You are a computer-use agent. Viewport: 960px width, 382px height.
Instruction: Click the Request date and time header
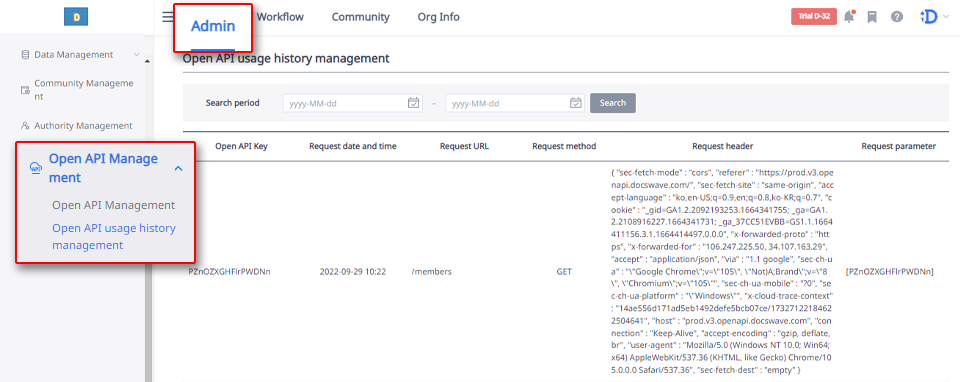pos(353,146)
